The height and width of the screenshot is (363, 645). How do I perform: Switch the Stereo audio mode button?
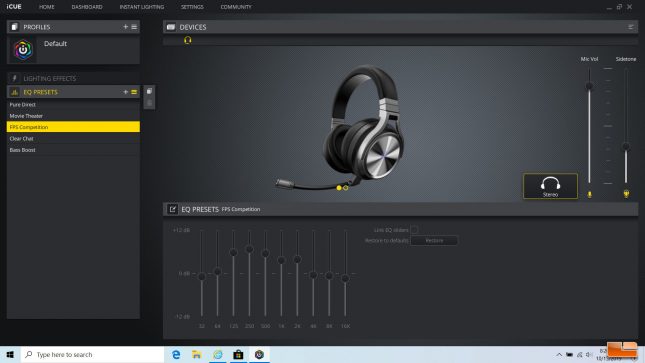point(550,186)
